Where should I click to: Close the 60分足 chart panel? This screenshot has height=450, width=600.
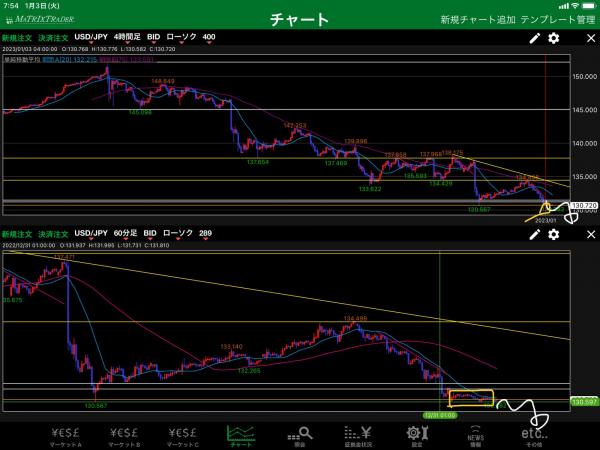[591, 234]
